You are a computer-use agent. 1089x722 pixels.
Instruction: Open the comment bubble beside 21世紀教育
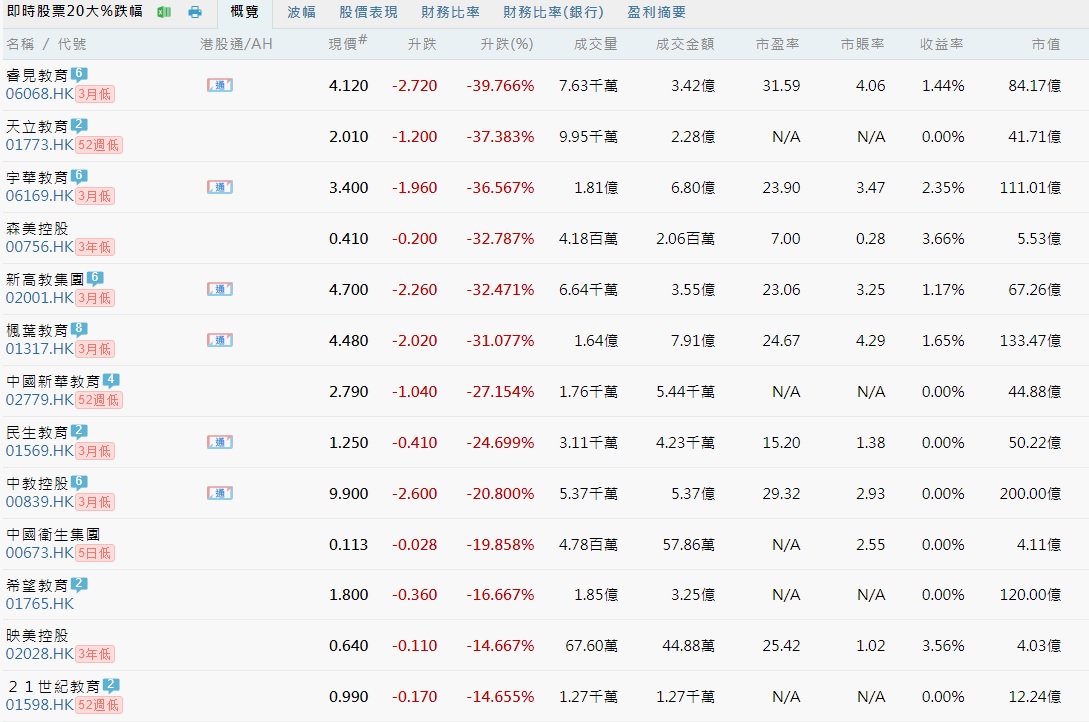[111, 686]
